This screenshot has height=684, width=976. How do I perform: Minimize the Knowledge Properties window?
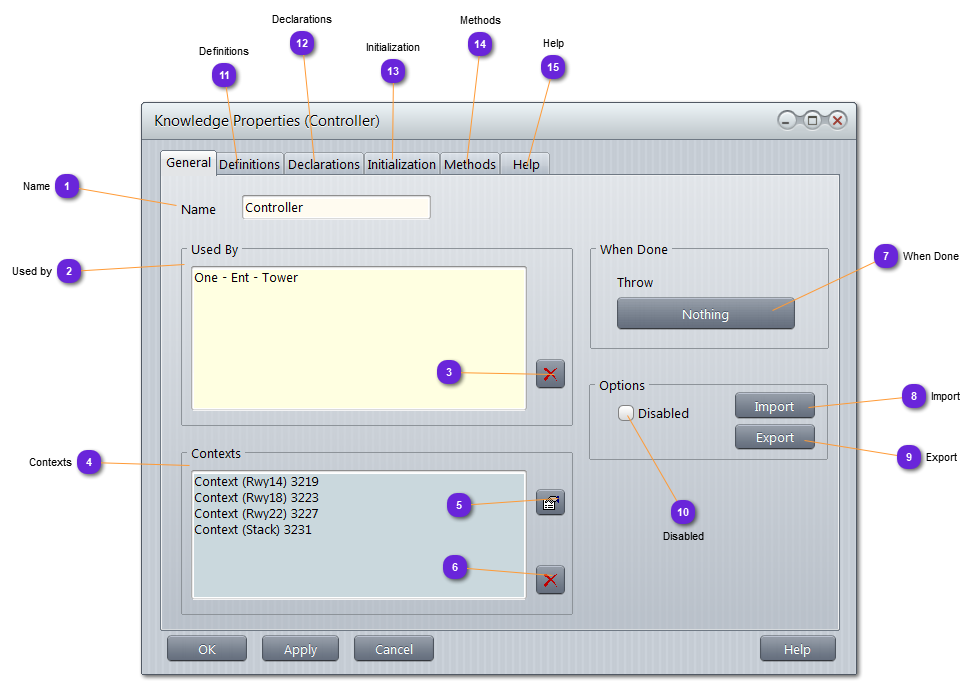click(787, 120)
